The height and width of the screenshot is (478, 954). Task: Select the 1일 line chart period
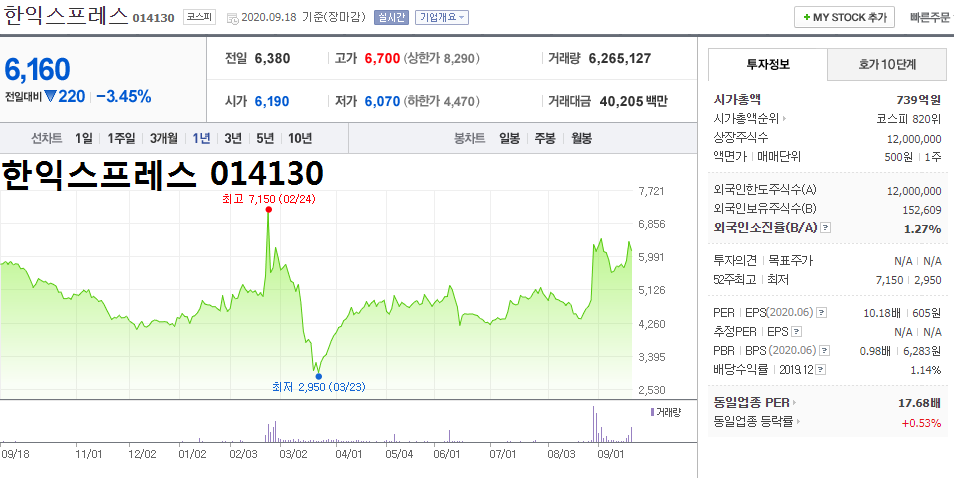tap(83, 139)
